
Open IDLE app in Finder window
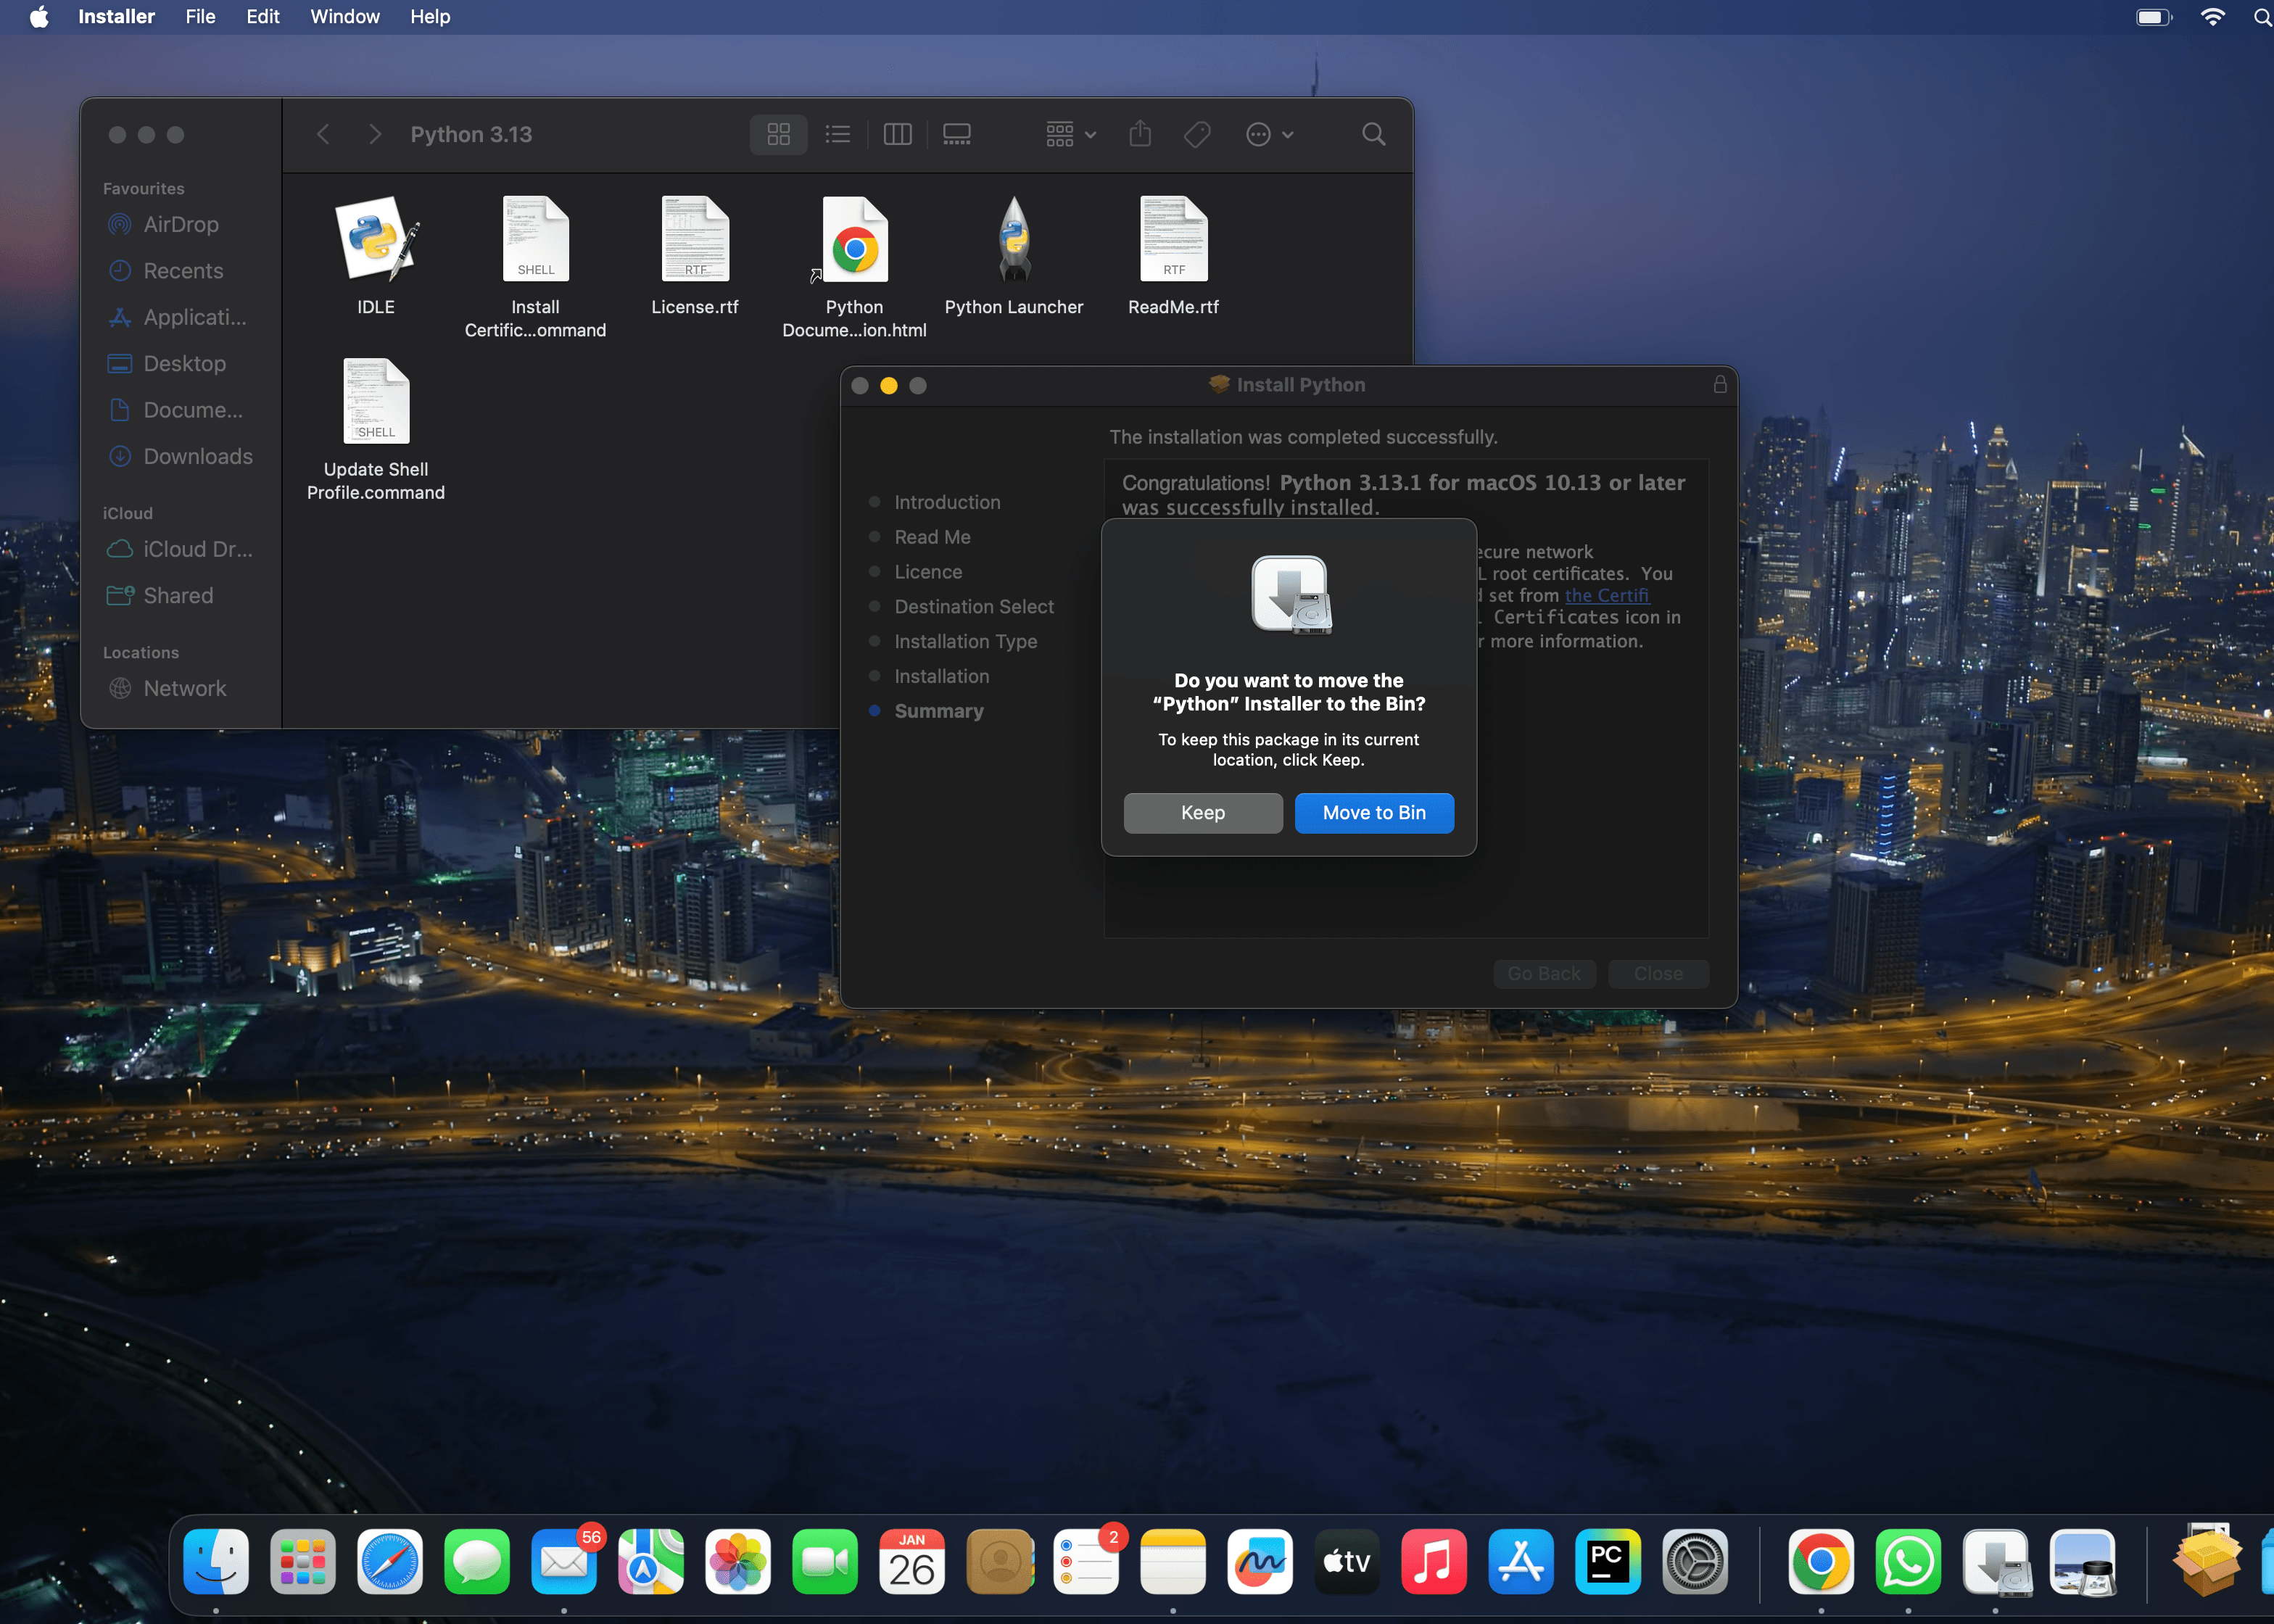(376, 256)
